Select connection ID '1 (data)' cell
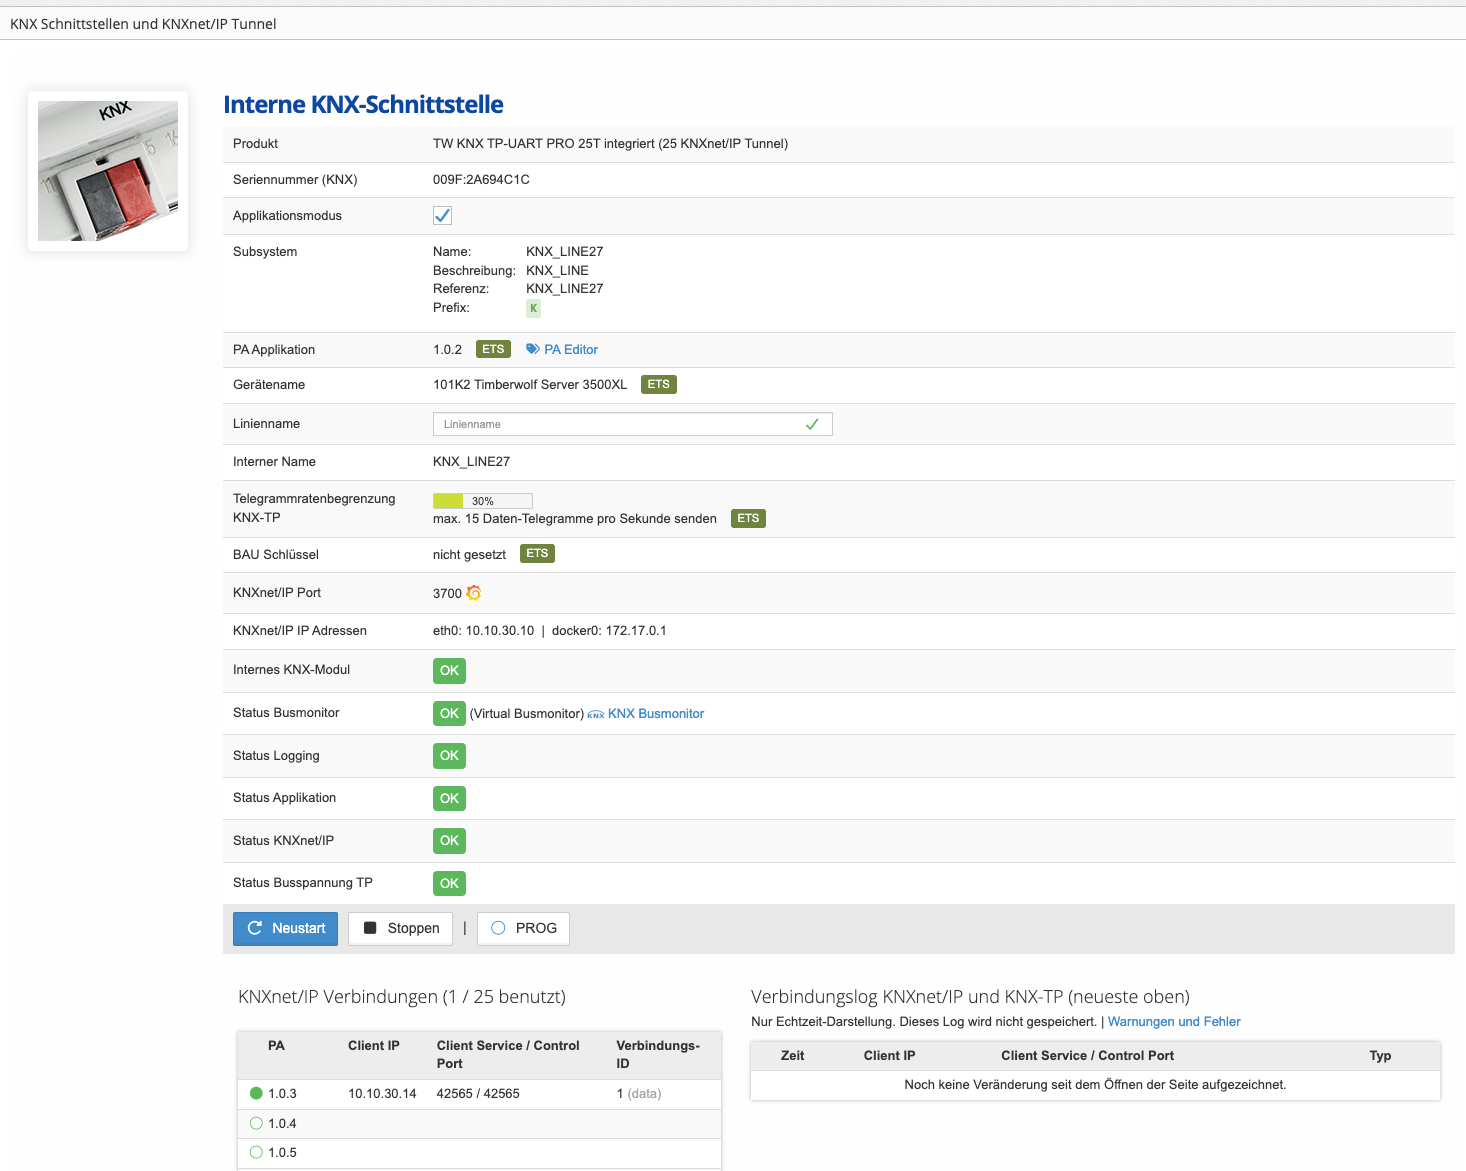The height and width of the screenshot is (1171, 1466). click(x=639, y=1093)
